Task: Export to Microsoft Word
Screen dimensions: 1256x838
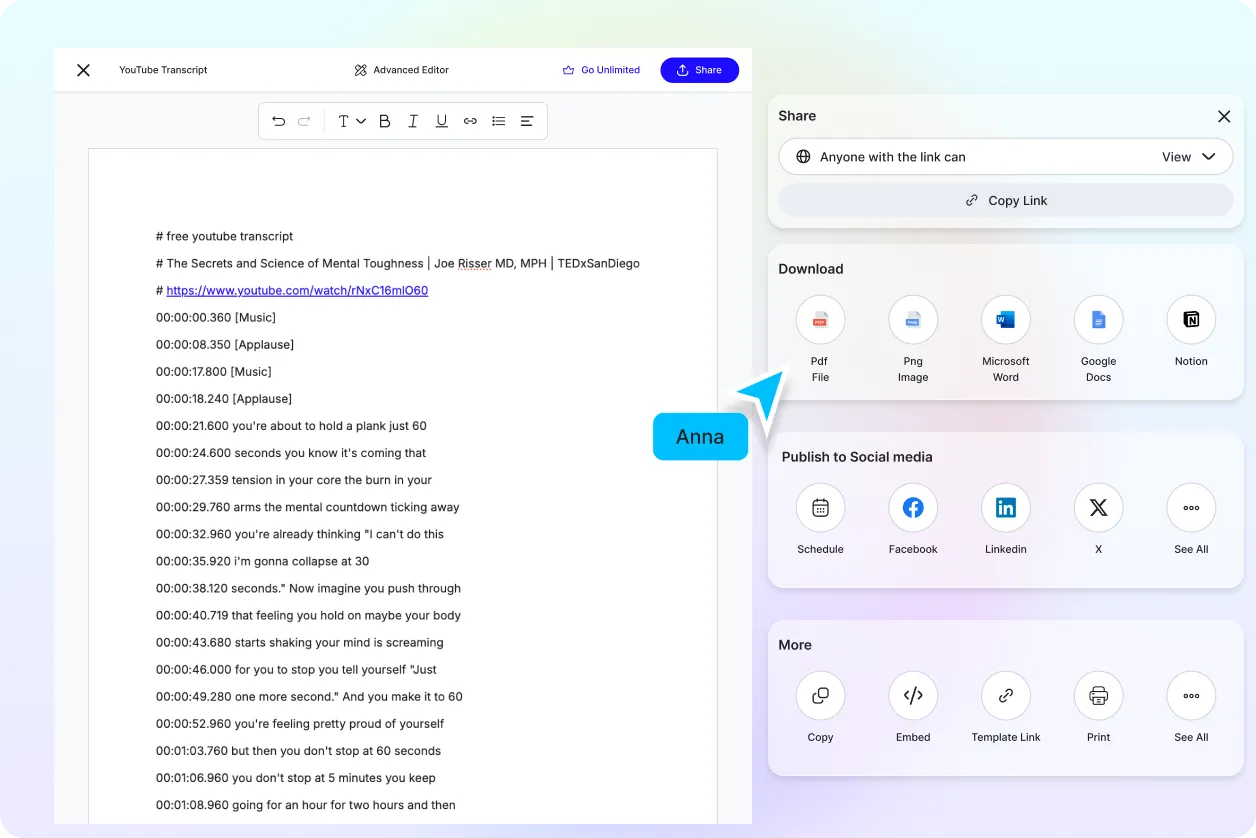Action: click(x=1005, y=320)
